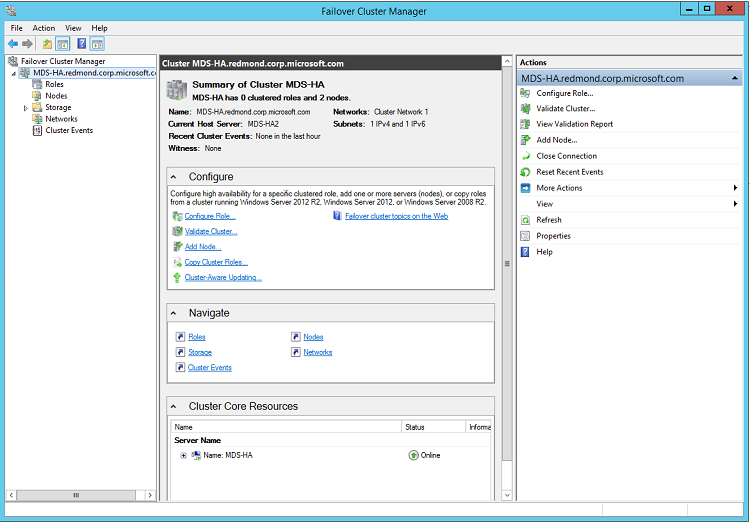Screen dimensions: 750x523
Task: Click the Refresh icon in Actions
Action: click(x=525, y=220)
